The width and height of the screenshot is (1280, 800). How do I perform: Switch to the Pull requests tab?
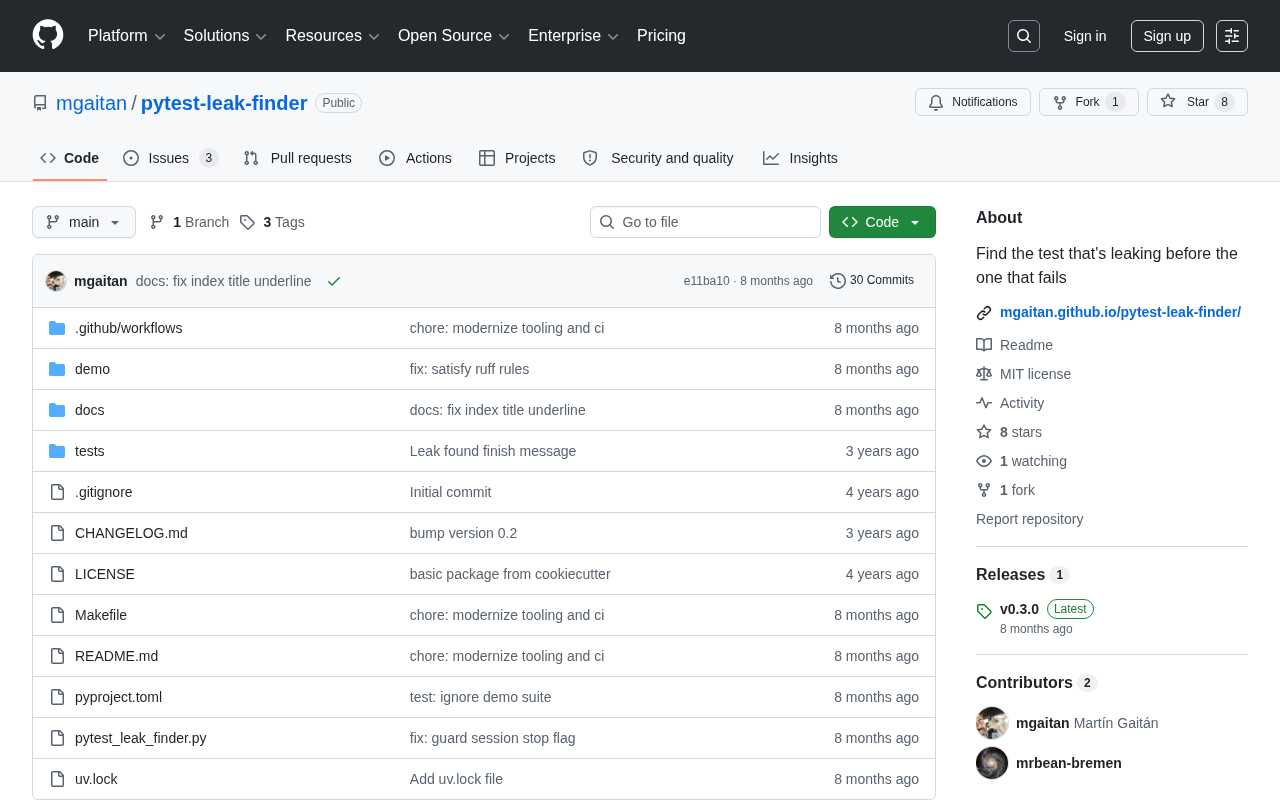(297, 158)
